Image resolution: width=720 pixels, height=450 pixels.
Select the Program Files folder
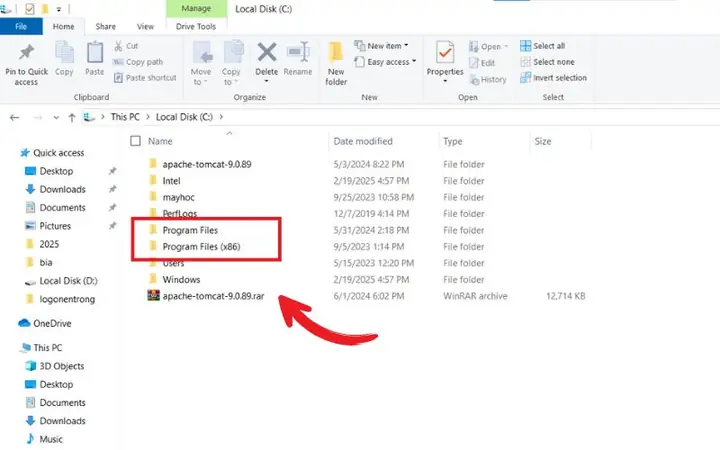tap(190, 231)
